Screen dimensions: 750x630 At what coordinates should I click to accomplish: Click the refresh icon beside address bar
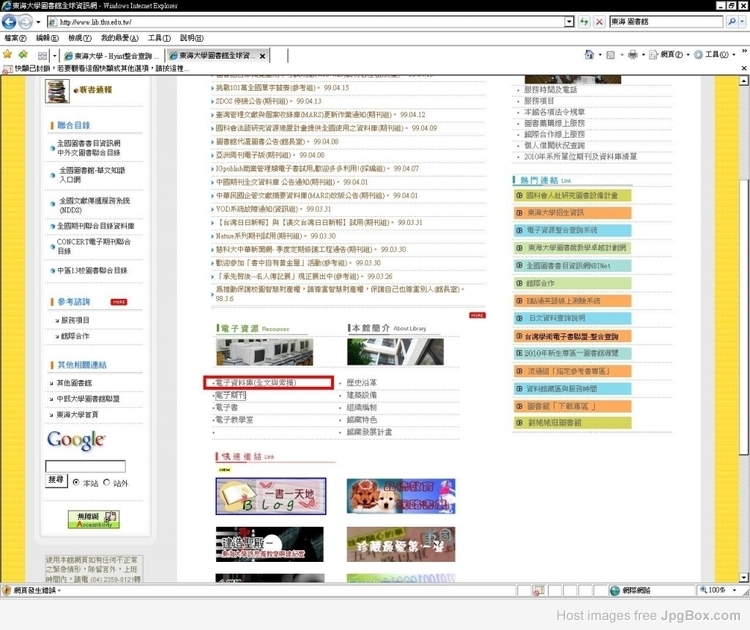585,21
